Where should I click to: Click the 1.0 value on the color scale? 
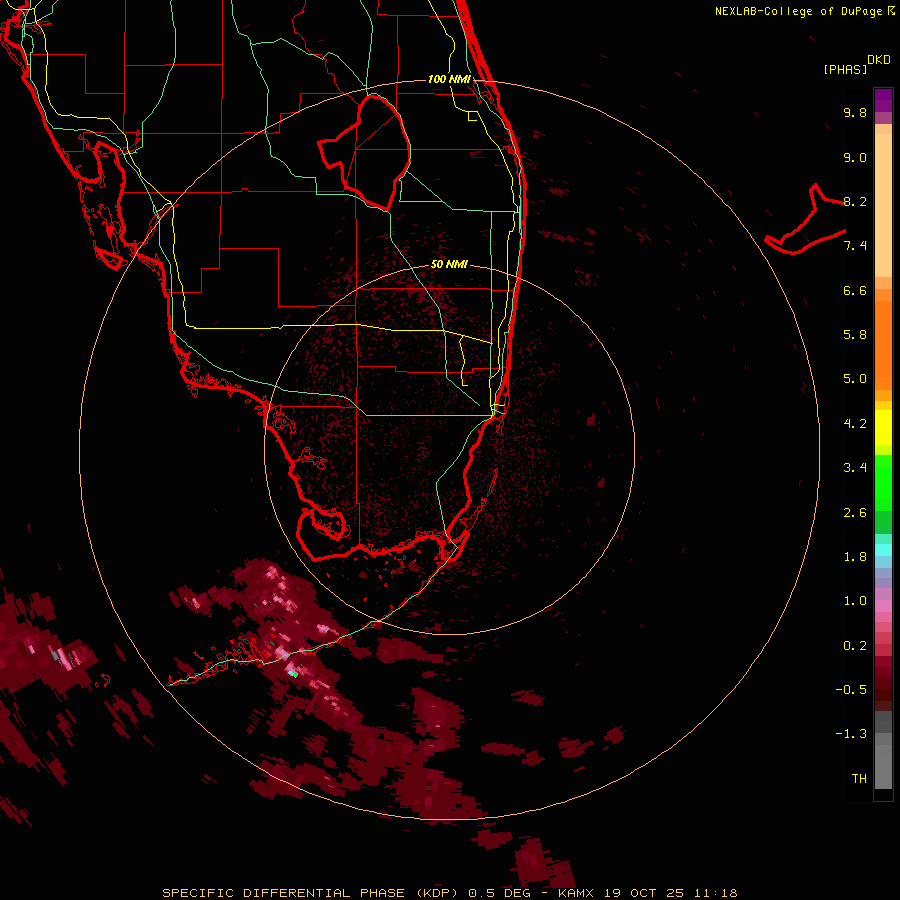(x=855, y=601)
